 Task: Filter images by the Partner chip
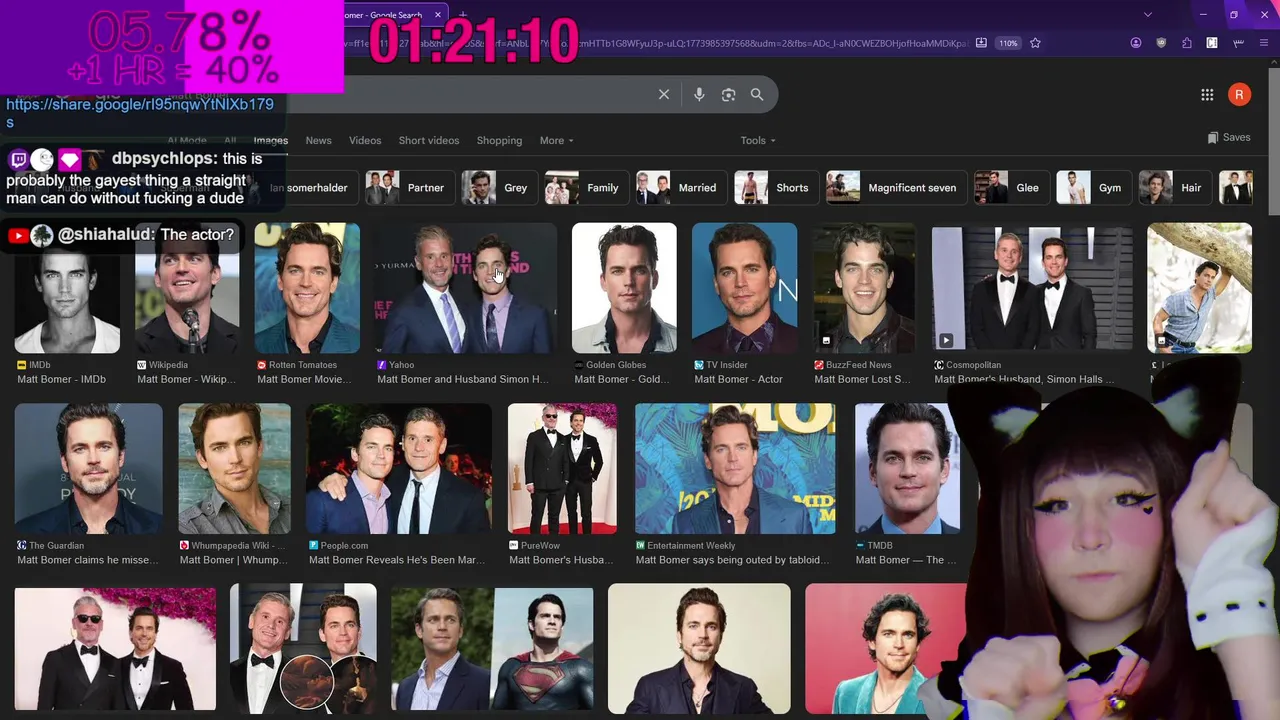411,188
